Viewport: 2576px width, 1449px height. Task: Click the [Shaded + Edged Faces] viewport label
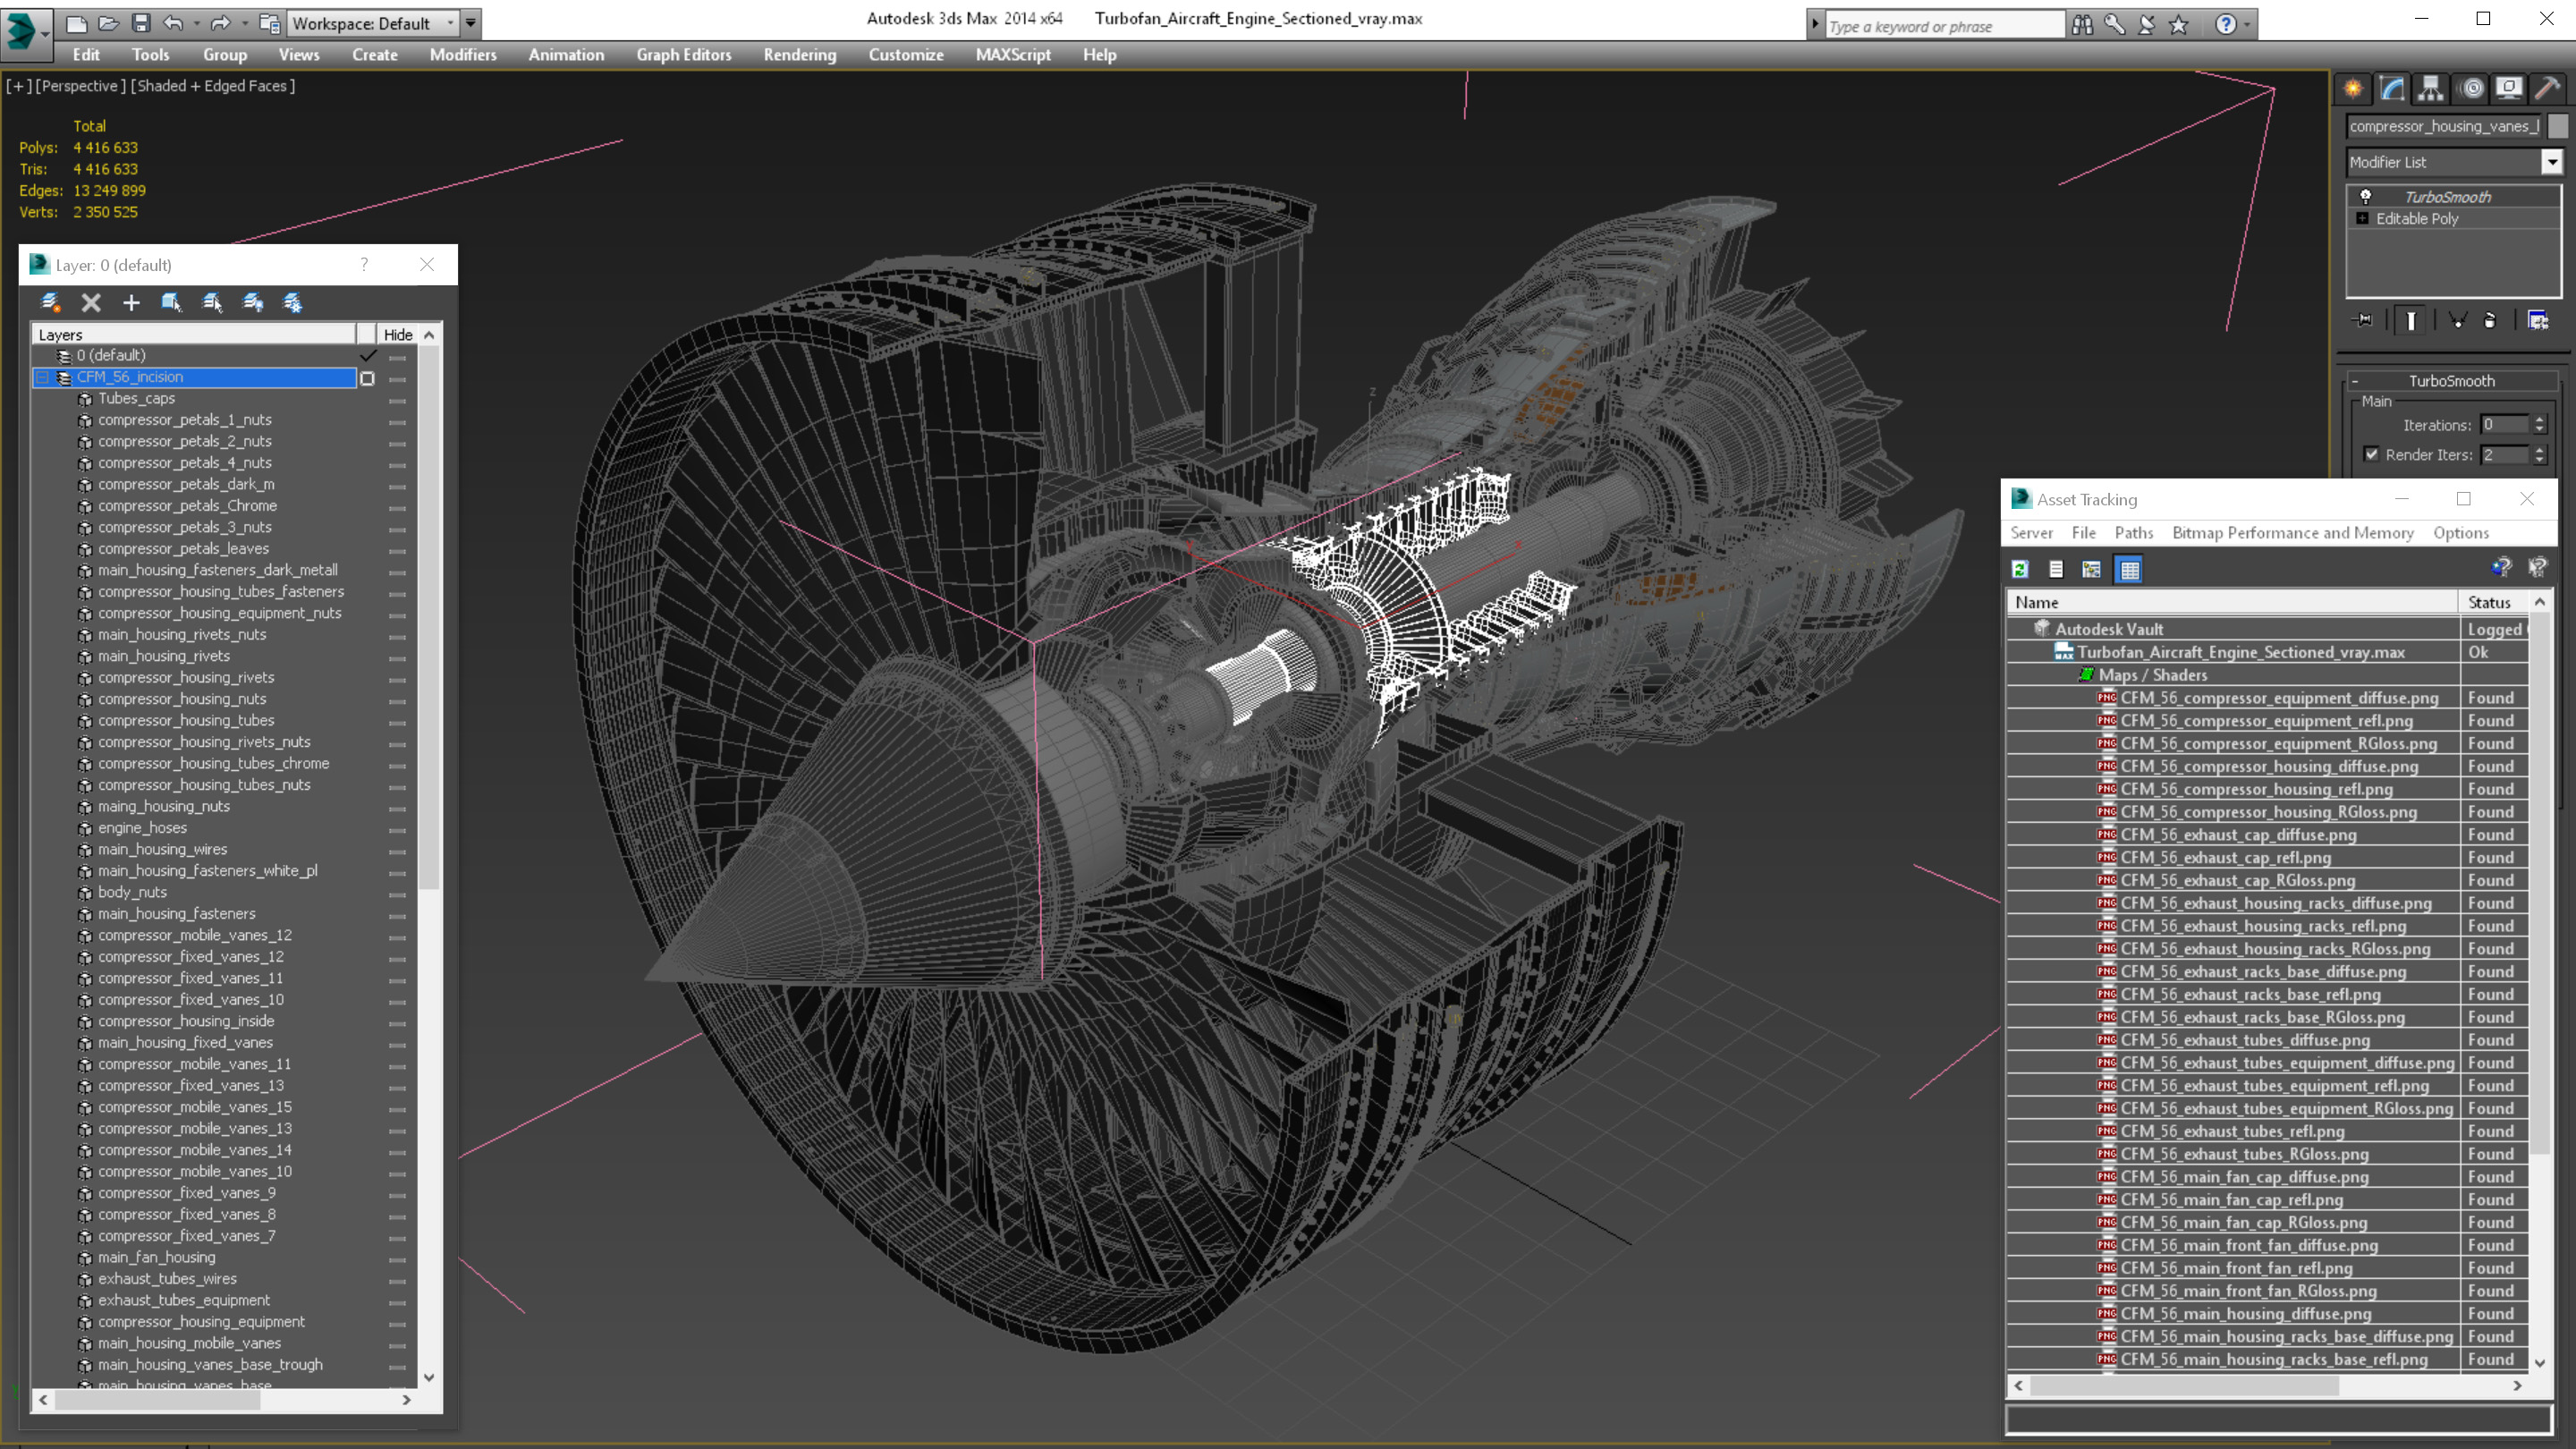coord(213,86)
